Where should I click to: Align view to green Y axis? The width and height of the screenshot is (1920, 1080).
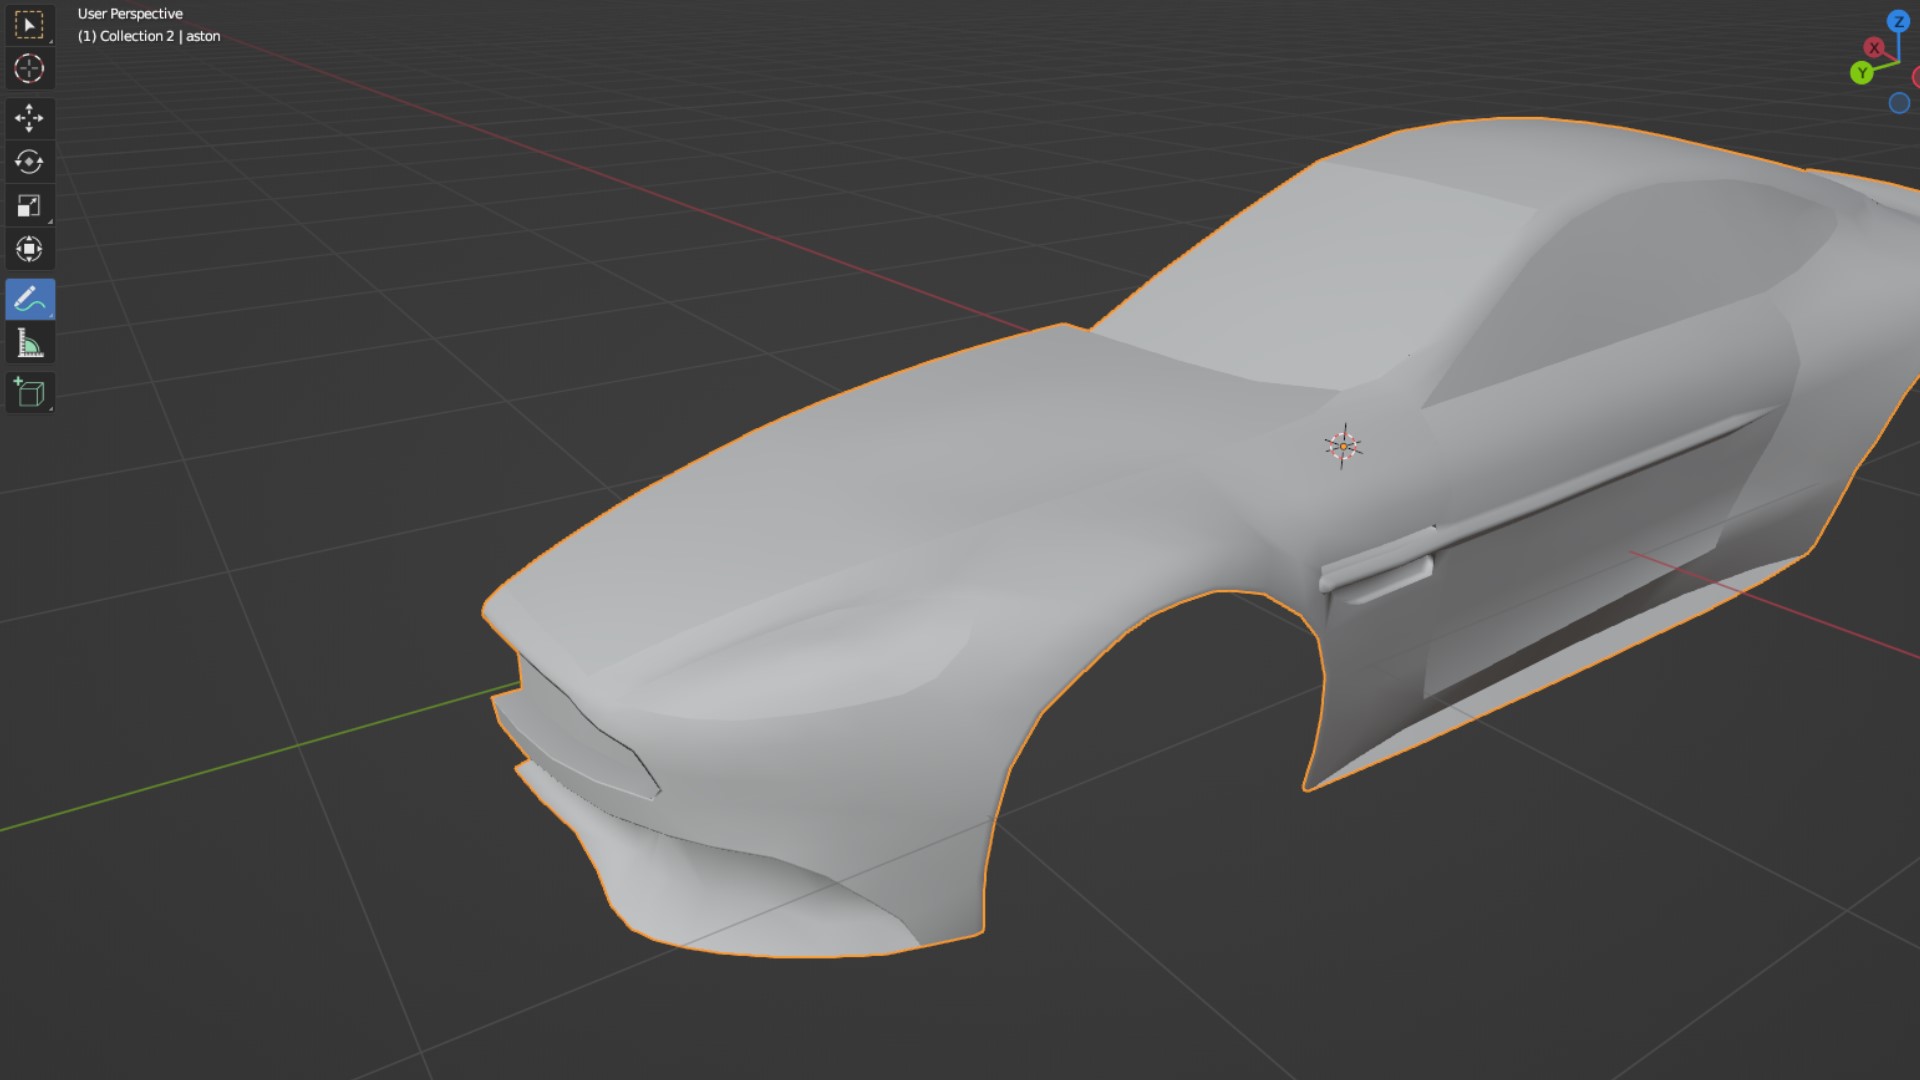tap(1861, 73)
